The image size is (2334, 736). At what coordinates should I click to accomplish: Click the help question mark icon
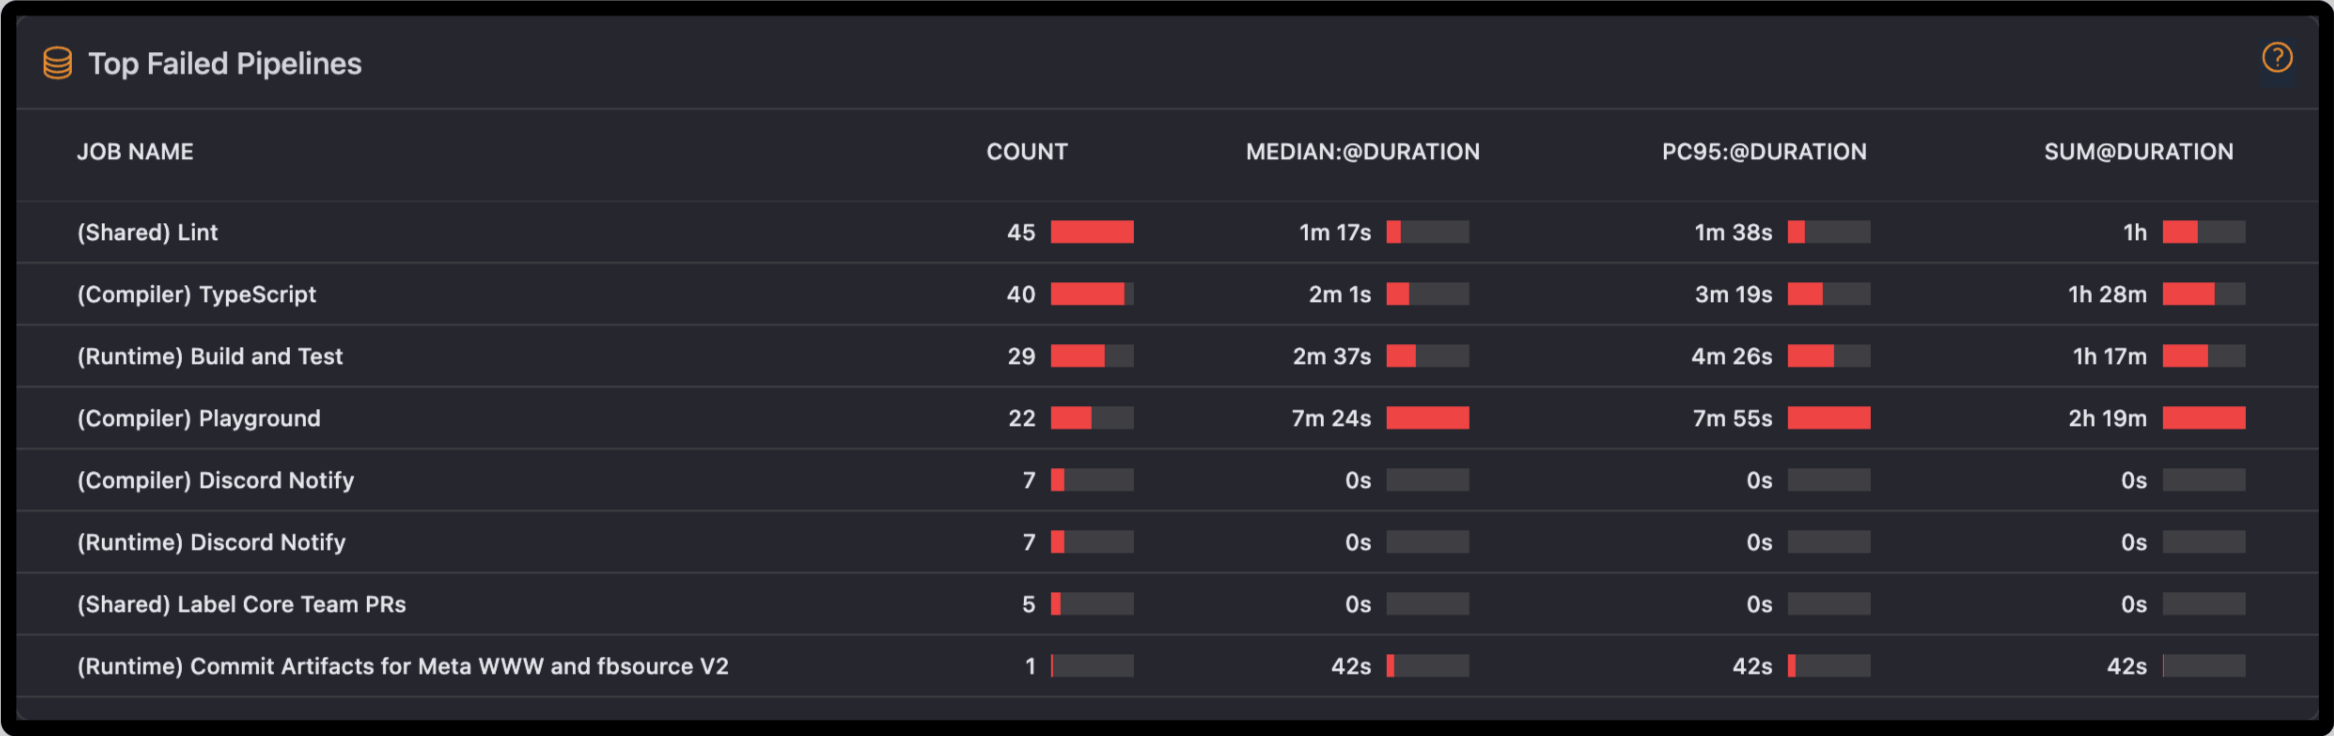click(2277, 58)
